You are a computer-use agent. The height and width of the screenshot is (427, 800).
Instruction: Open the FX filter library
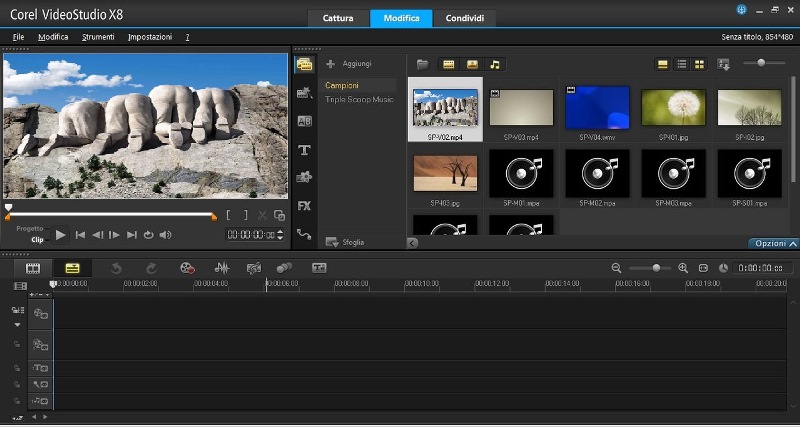point(304,206)
